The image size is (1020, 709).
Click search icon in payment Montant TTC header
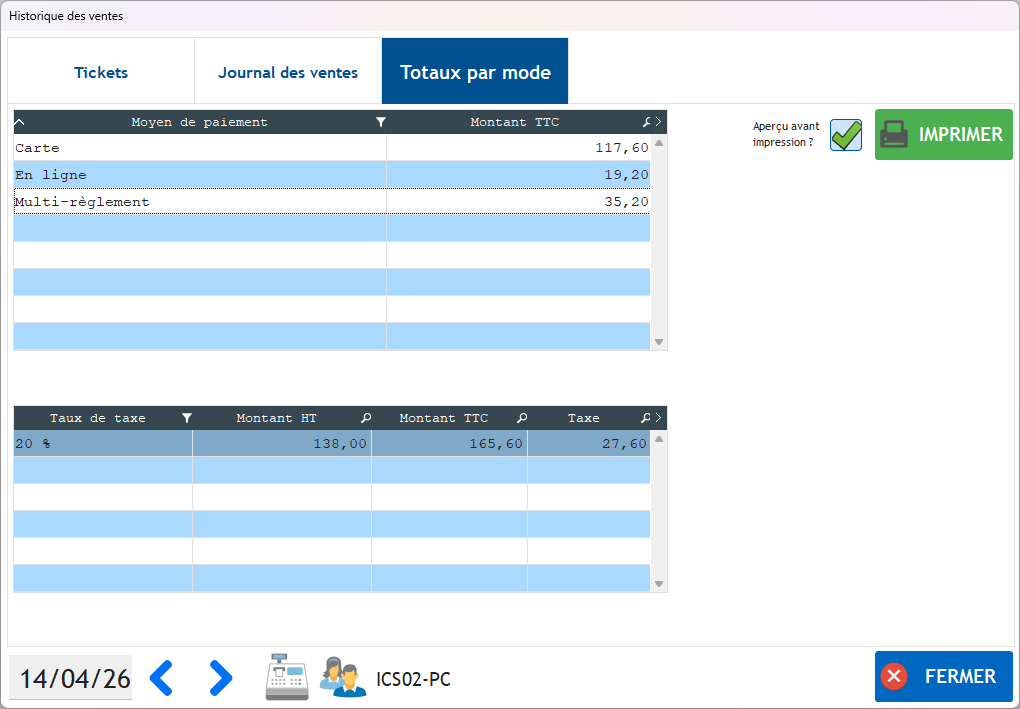point(646,122)
